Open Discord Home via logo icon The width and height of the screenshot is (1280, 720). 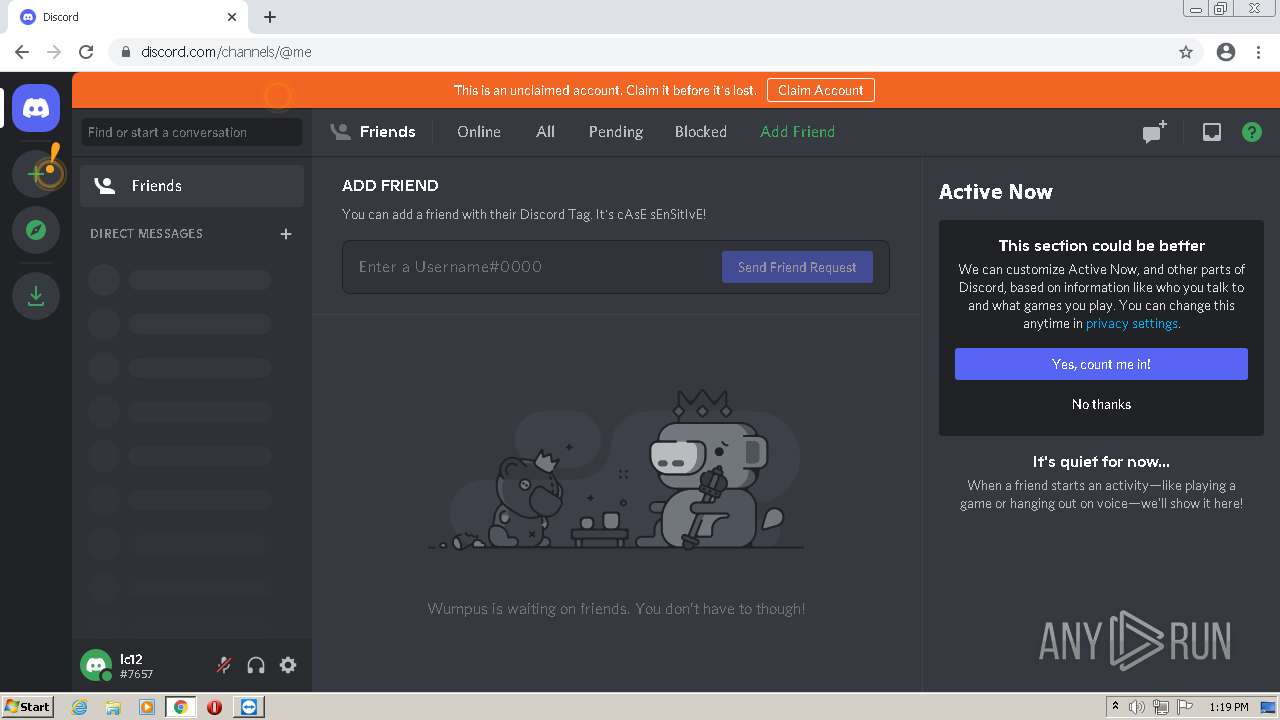[x=36, y=108]
